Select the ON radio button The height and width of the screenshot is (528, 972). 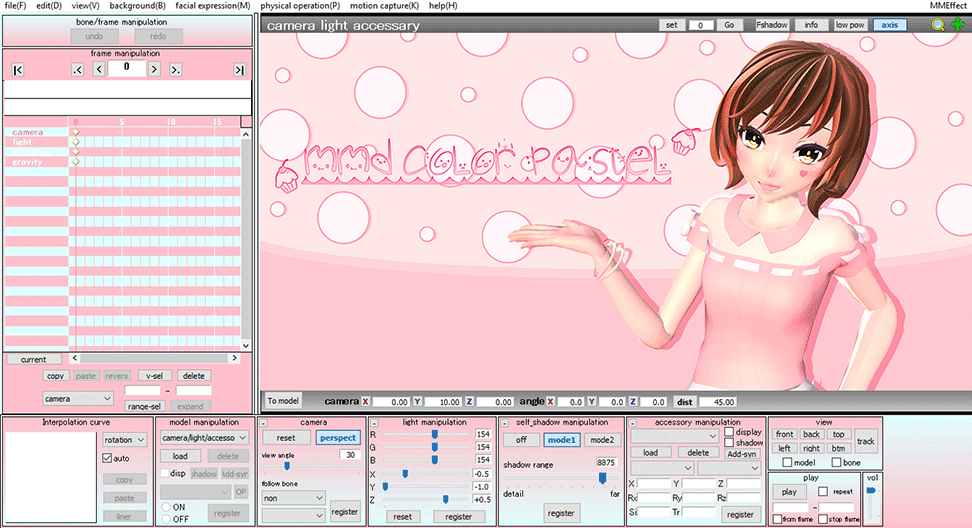click(x=166, y=507)
